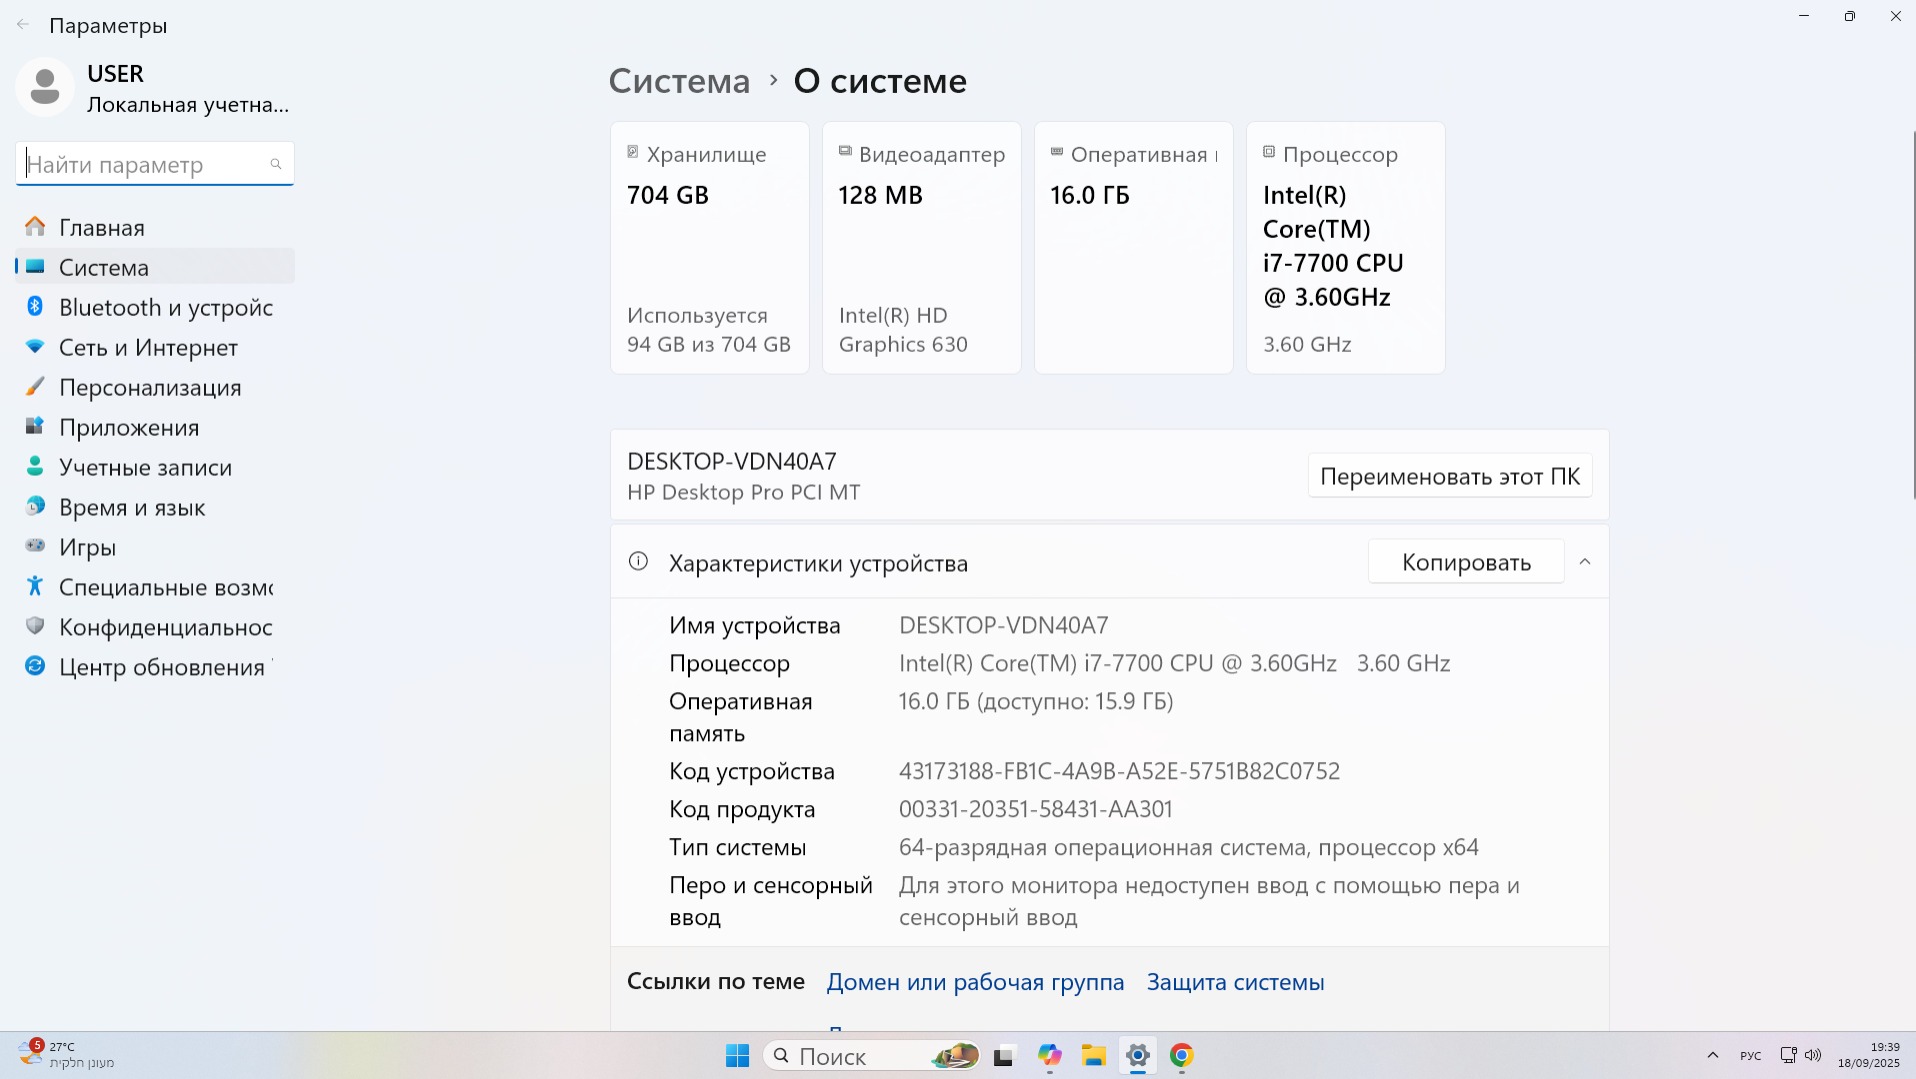1916x1079 pixels.
Task: Select Gaming in settings sidebar
Action: click(x=87, y=547)
